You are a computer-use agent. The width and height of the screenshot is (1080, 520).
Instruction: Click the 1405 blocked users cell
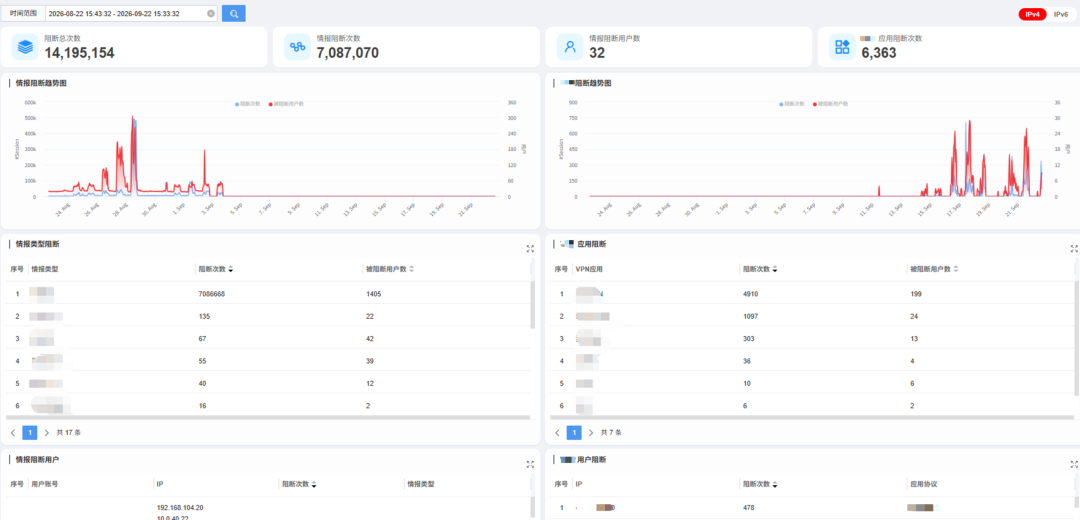[x=374, y=294]
